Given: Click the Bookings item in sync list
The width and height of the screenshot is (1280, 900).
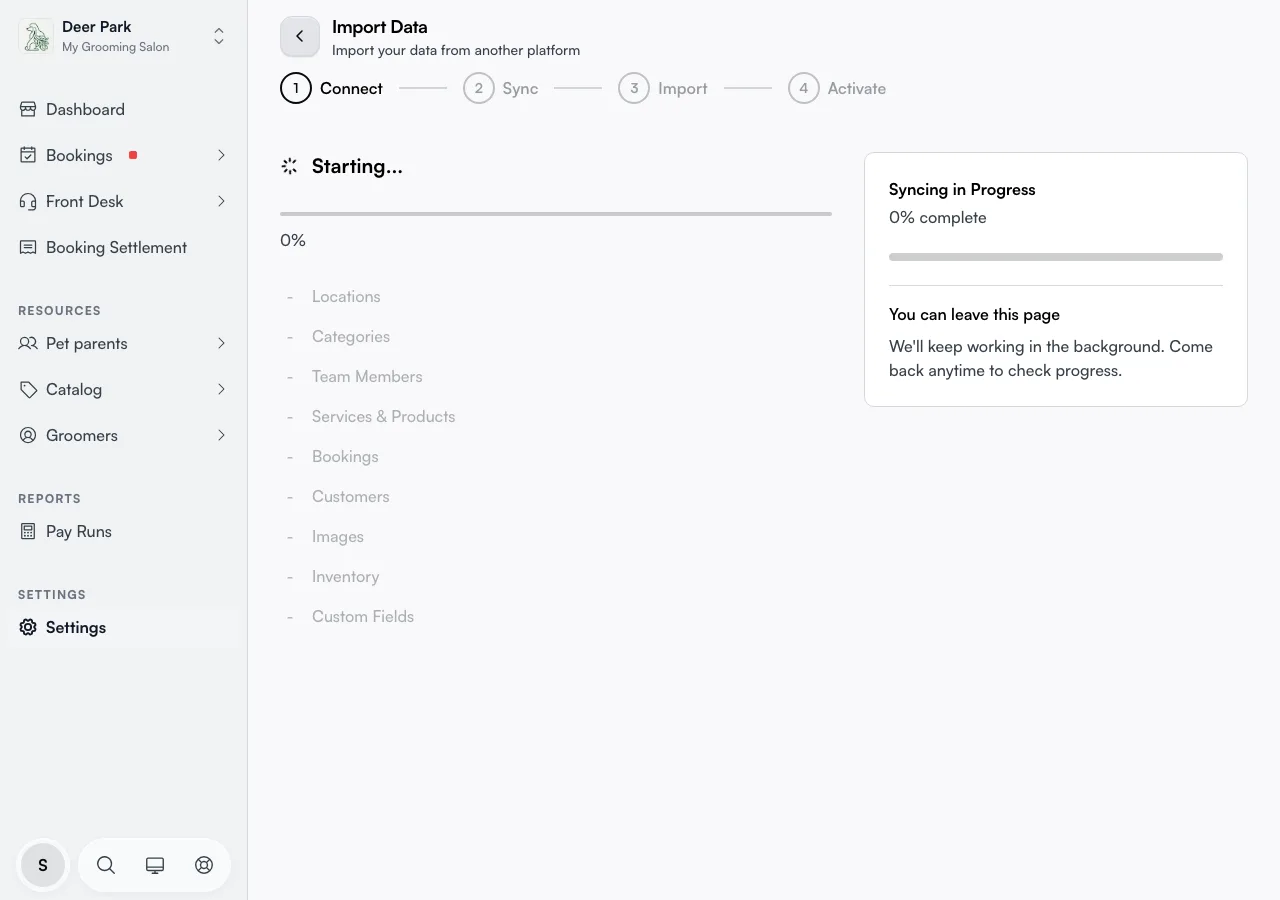Looking at the screenshot, I should (345, 456).
